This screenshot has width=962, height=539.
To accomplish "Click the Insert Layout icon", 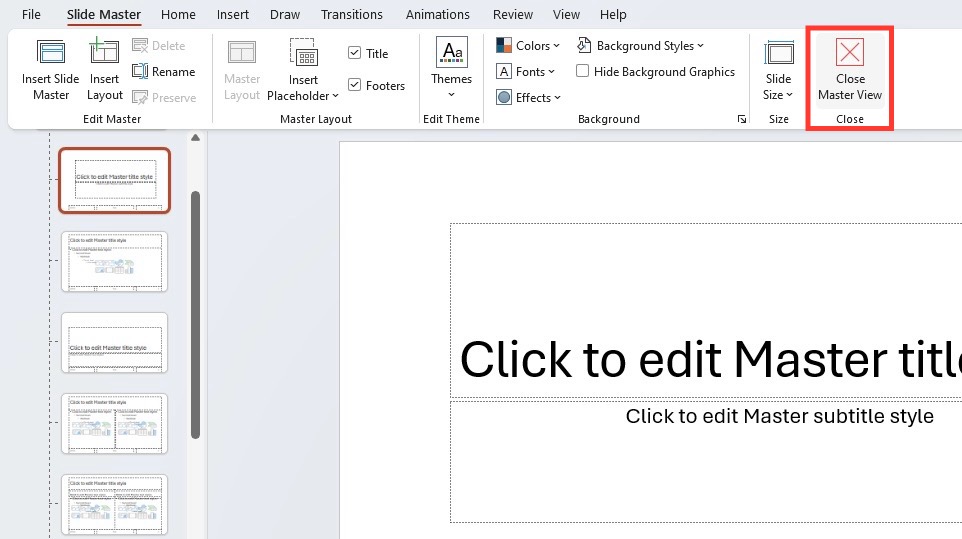I will (104, 50).
